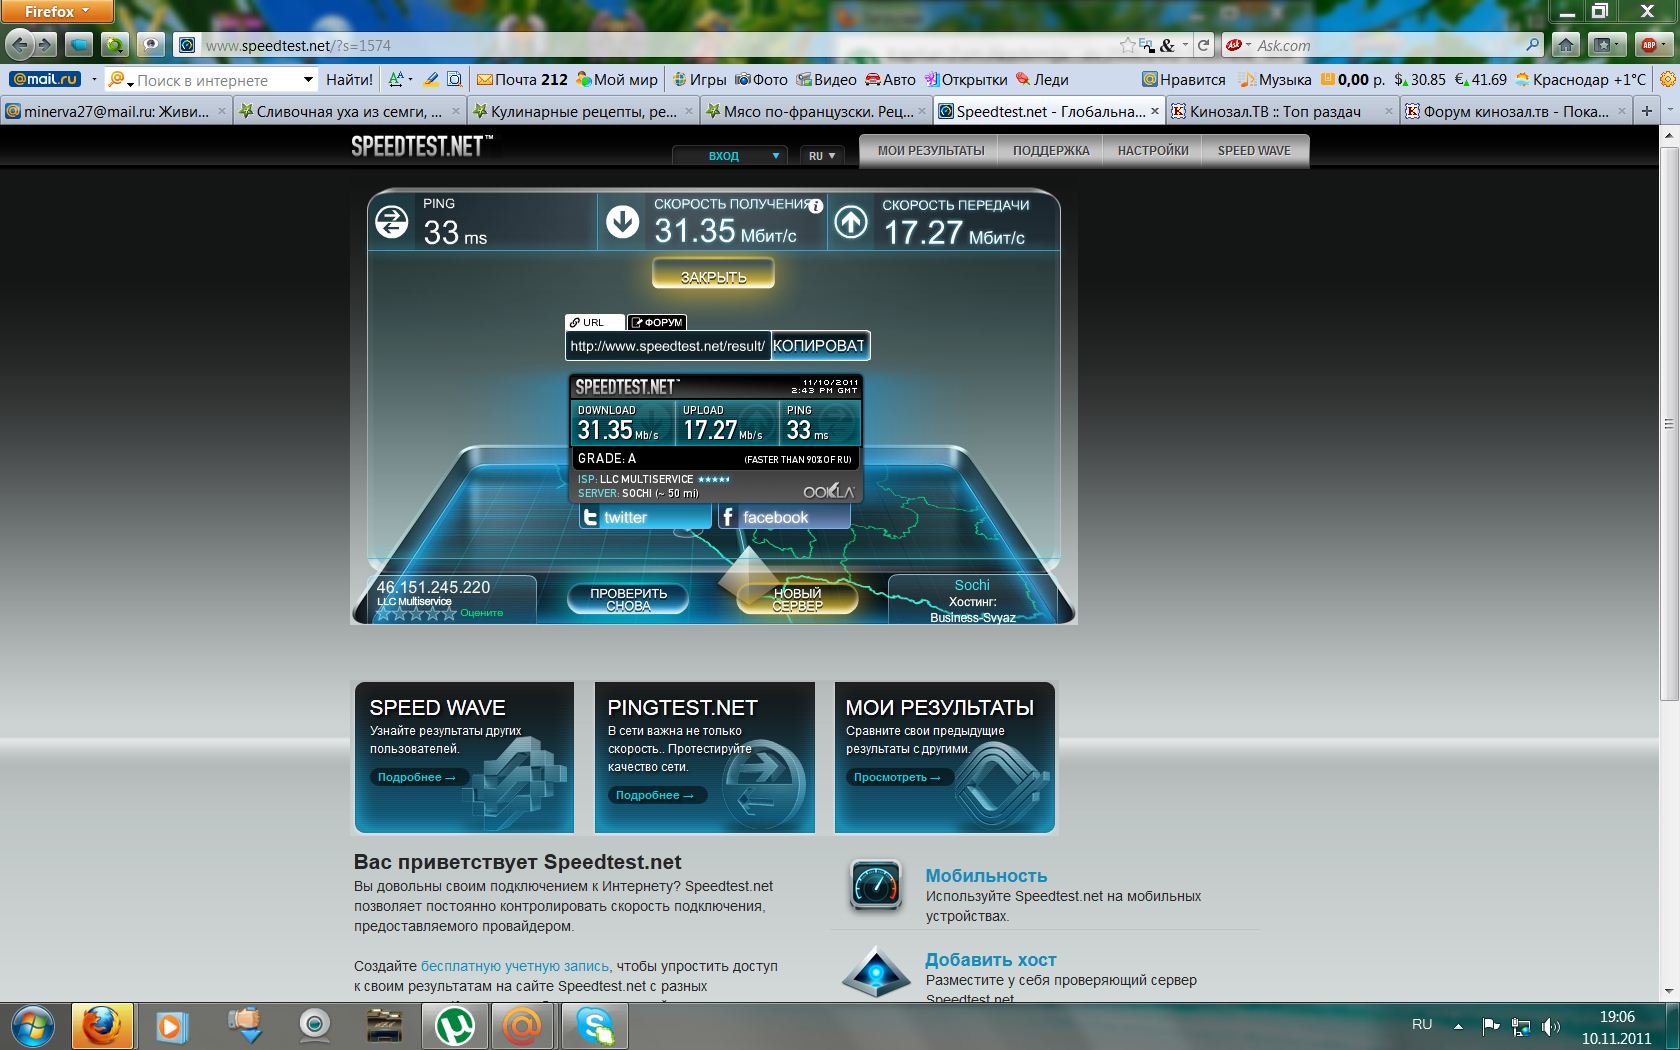The height and width of the screenshot is (1050, 1680).
Task: Open uTorrent from the taskbar
Action: (x=456, y=1026)
